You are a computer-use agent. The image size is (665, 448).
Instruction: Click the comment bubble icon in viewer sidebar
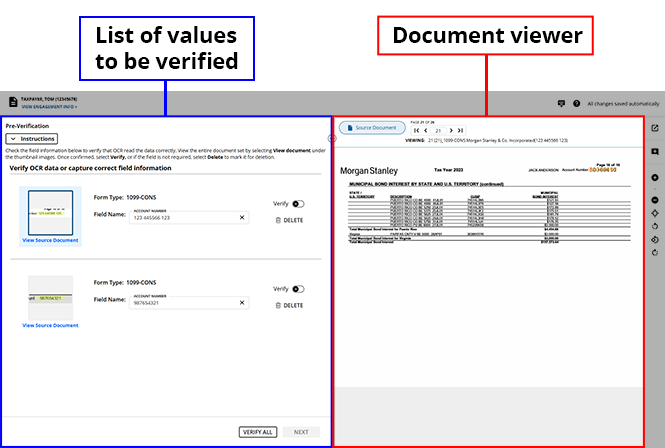(x=655, y=151)
